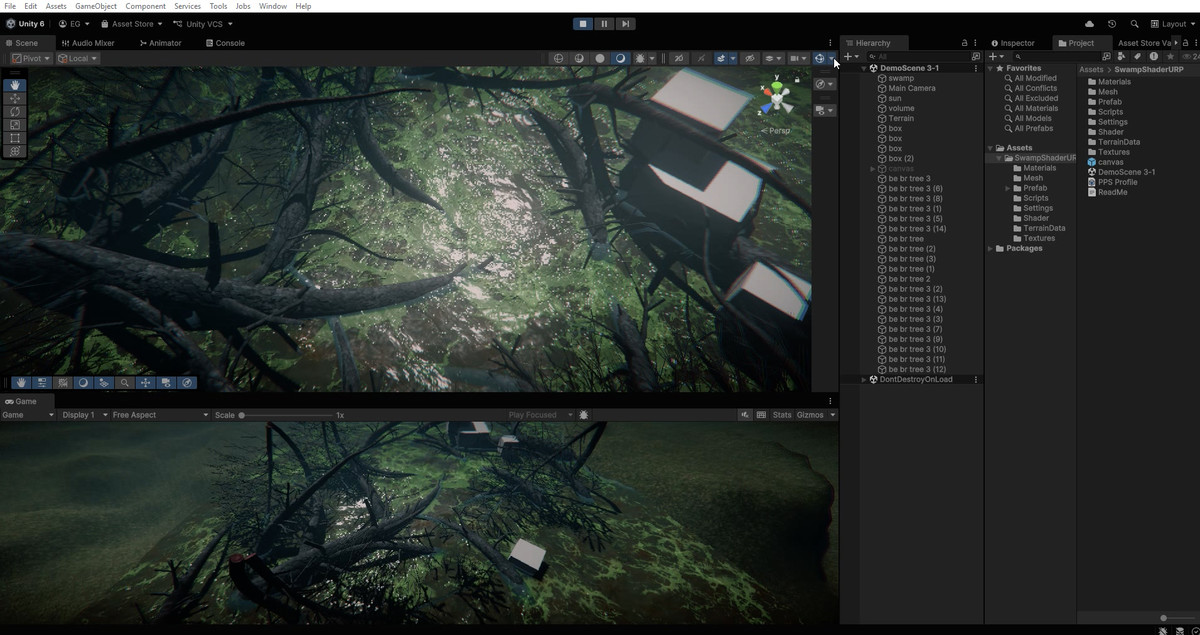Open the Unity cloud icon
Viewport: 1200px width, 635px height.
pyautogui.click(x=1090, y=24)
